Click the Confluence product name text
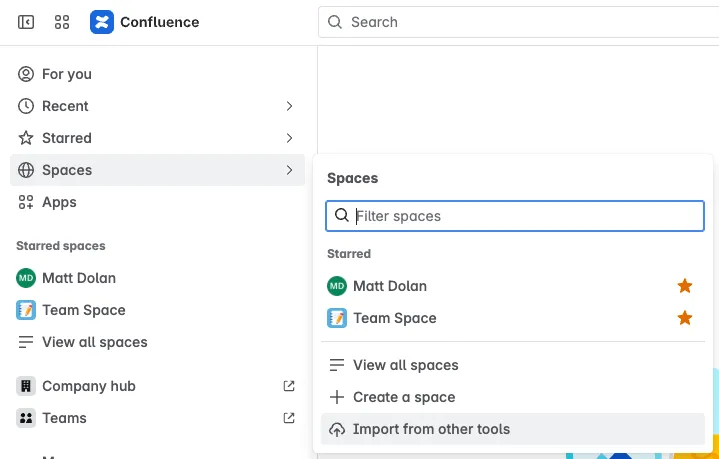The height and width of the screenshot is (459, 719). [x=160, y=22]
